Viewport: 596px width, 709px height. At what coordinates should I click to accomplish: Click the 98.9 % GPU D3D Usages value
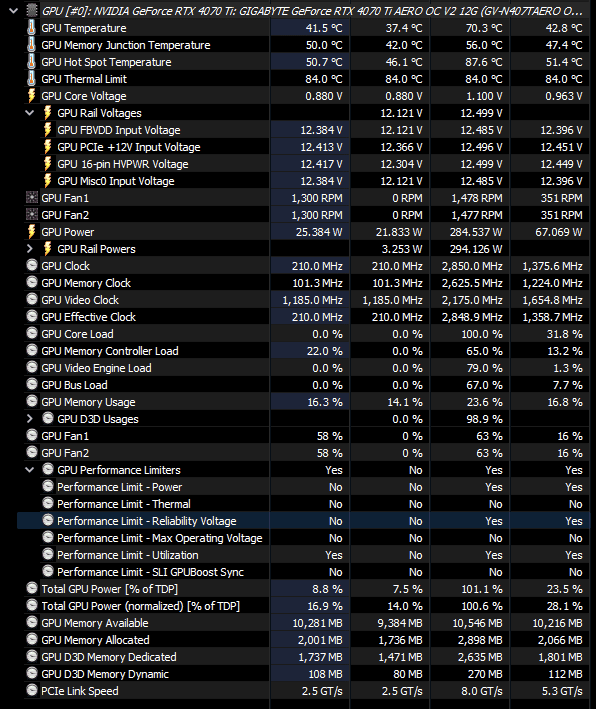coord(484,419)
